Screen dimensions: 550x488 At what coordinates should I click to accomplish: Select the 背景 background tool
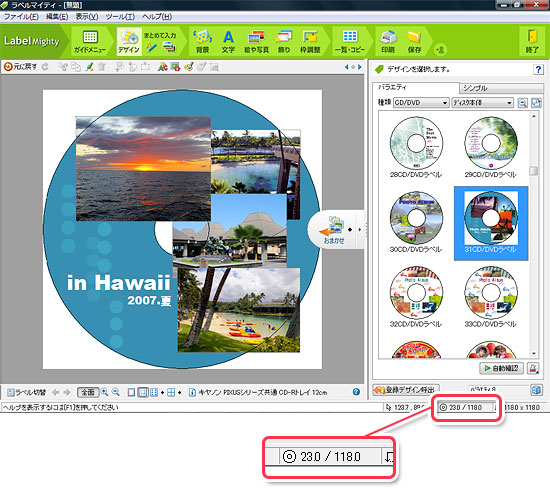pos(202,41)
